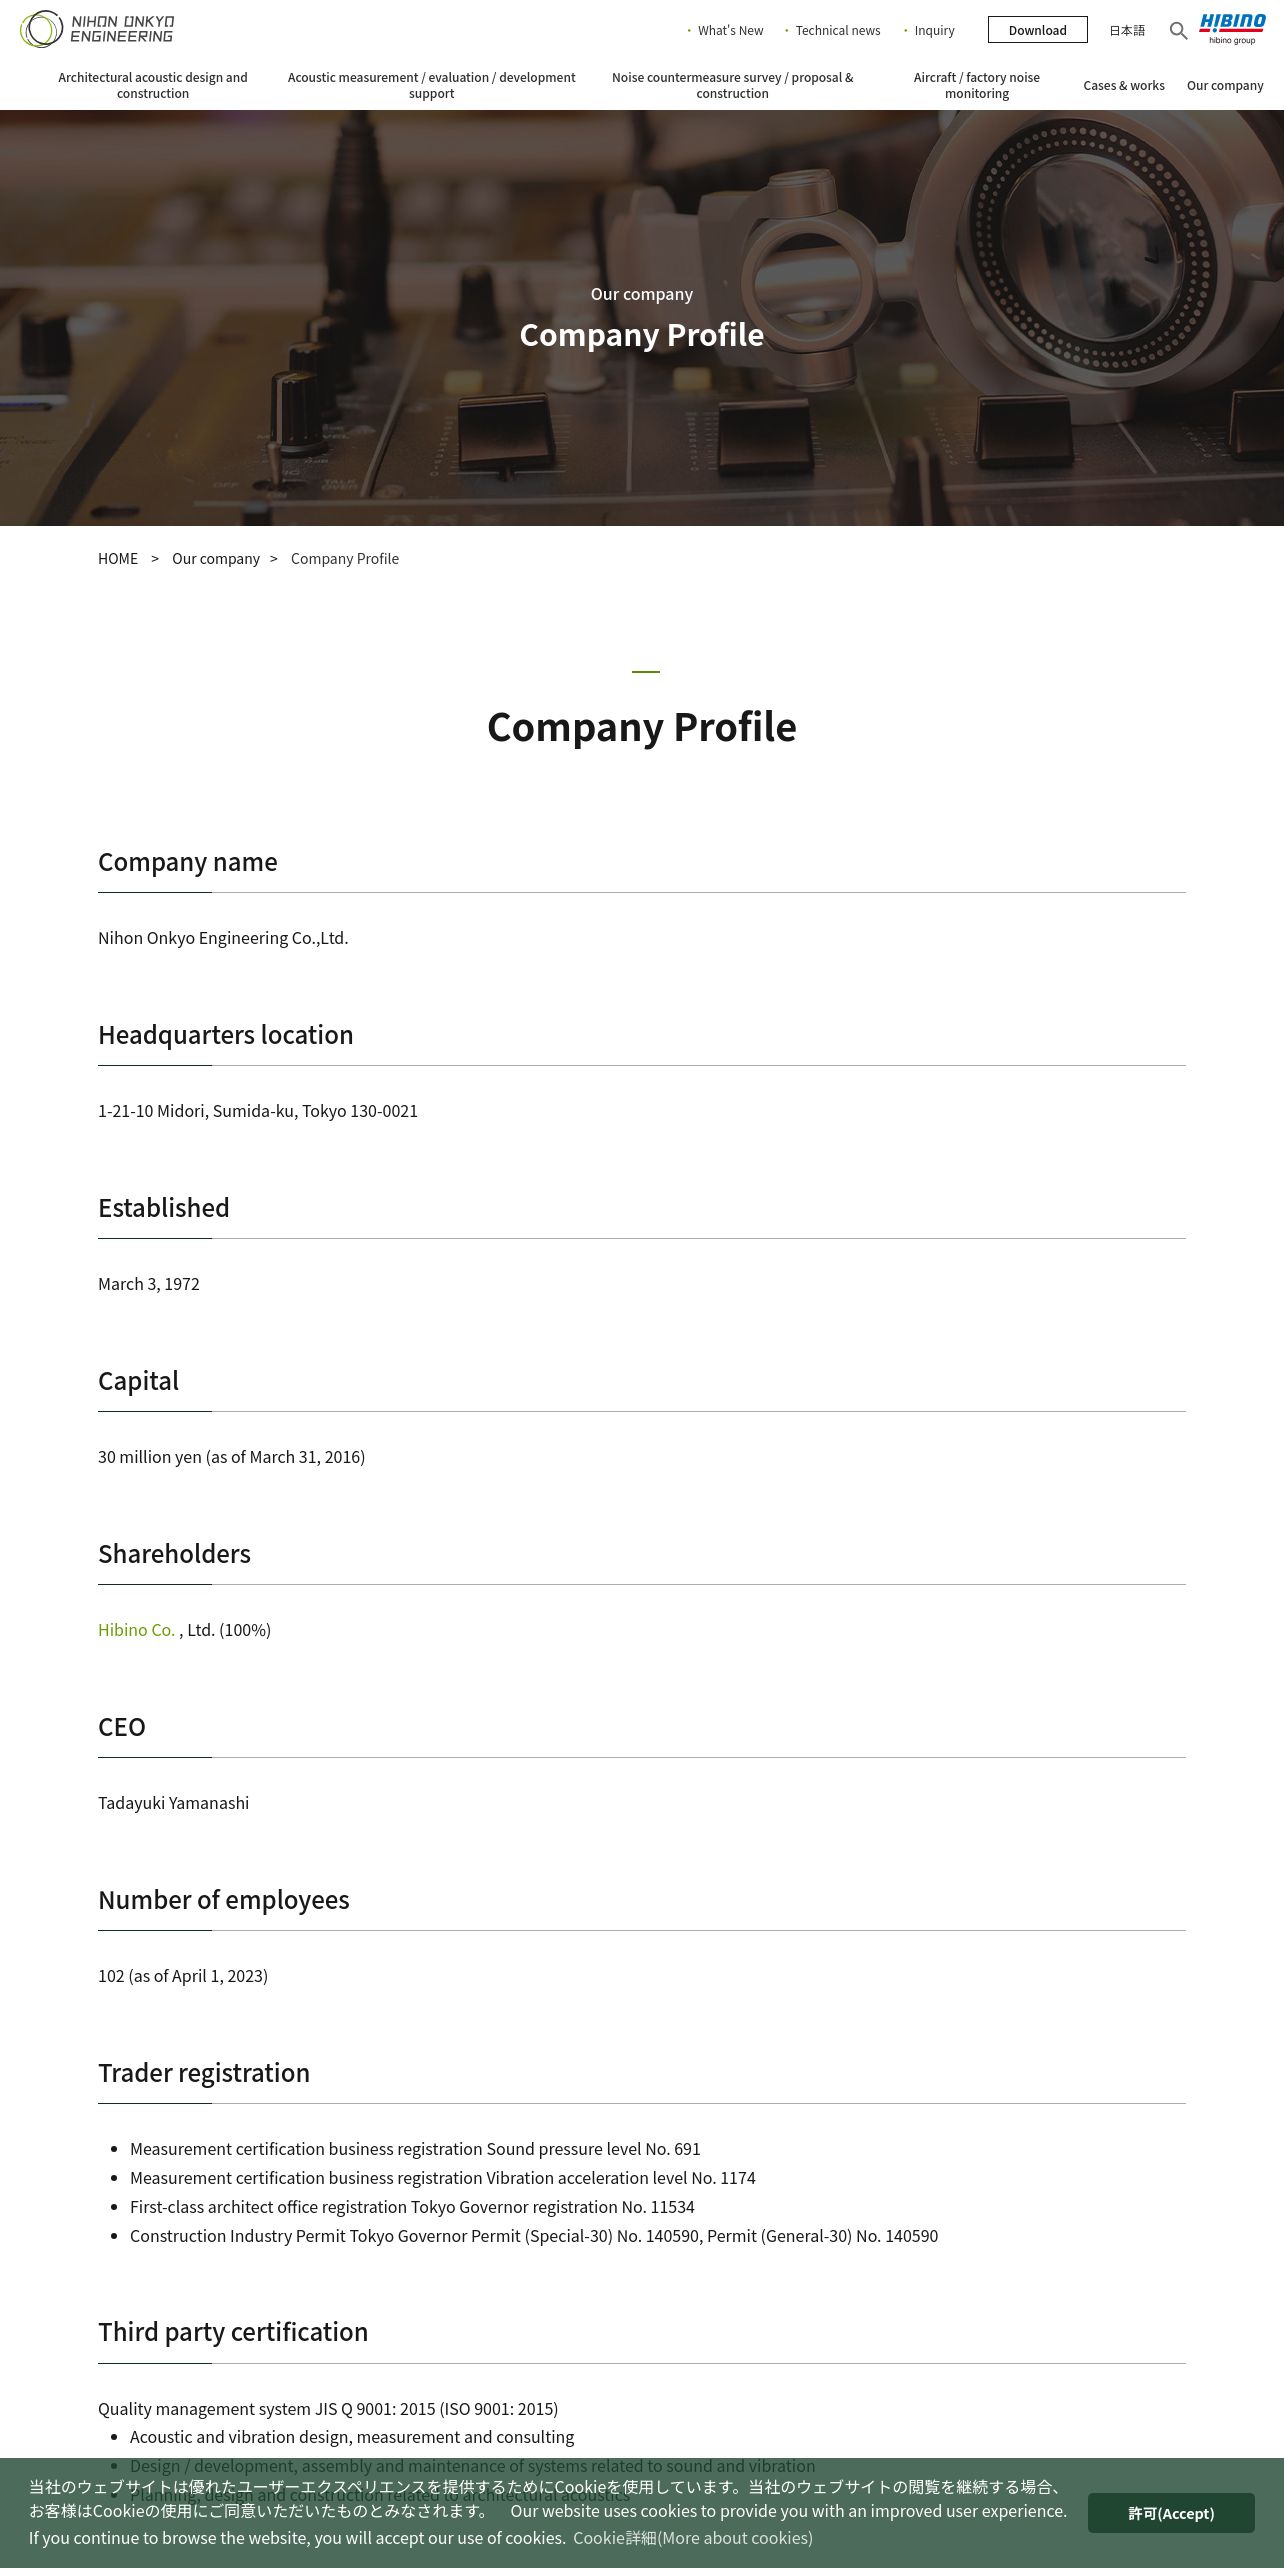
Task: Accept cookies with 許可(Accept) button
Action: coord(1171,2513)
